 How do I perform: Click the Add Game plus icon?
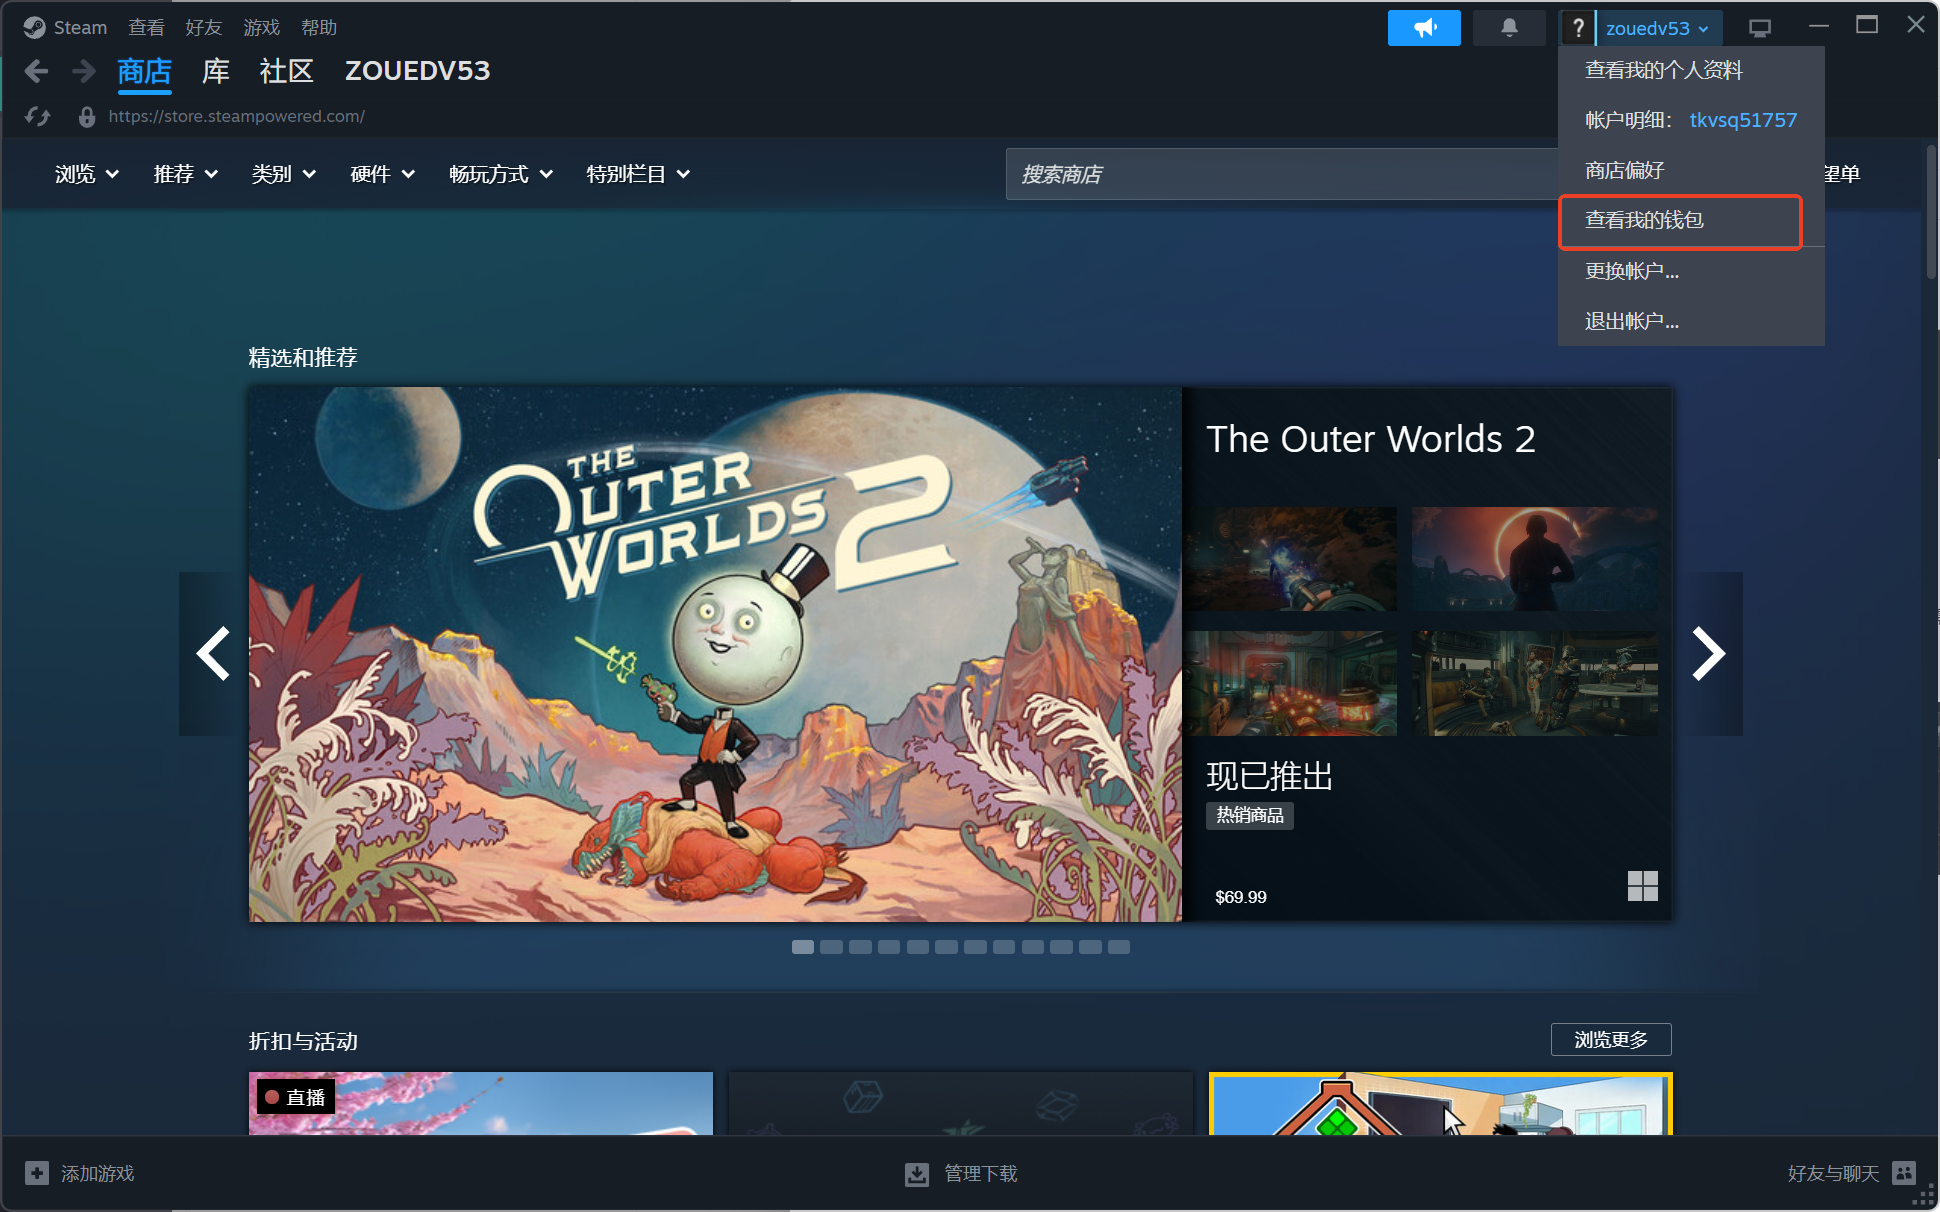click(x=37, y=1173)
